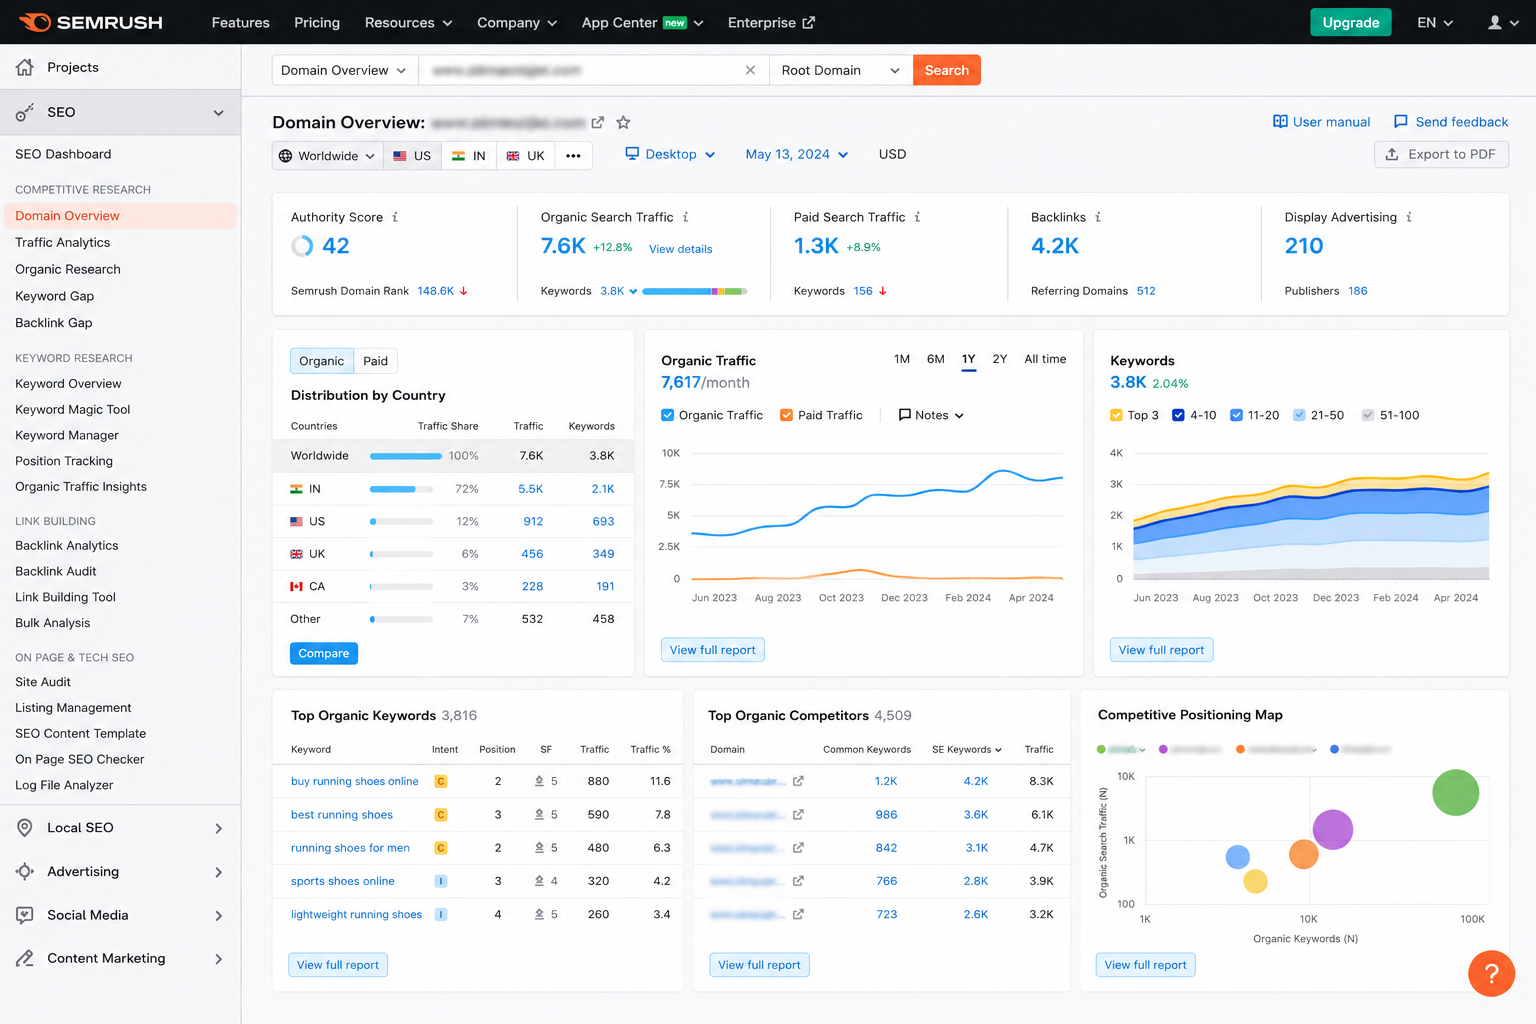The width and height of the screenshot is (1536, 1024).
Task: Toggle the Paid Traffic checkbox
Action: click(x=786, y=415)
